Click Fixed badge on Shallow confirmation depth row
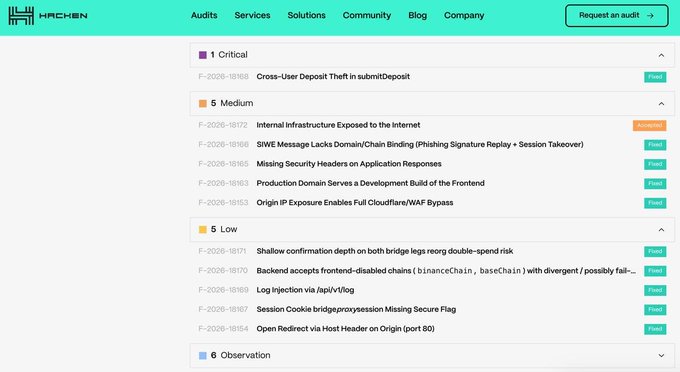680x372 pixels. (655, 251)
